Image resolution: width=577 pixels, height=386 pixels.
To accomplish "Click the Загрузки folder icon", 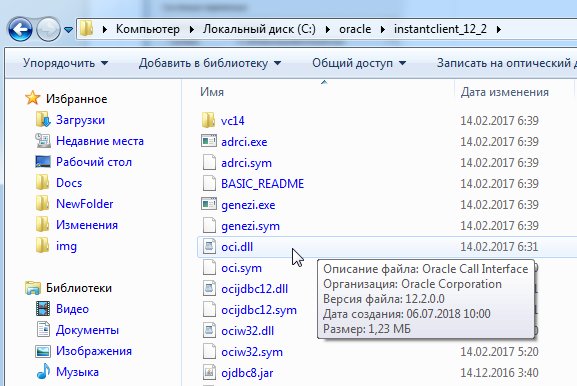I will pyautogui.click(x=43, y=120).
